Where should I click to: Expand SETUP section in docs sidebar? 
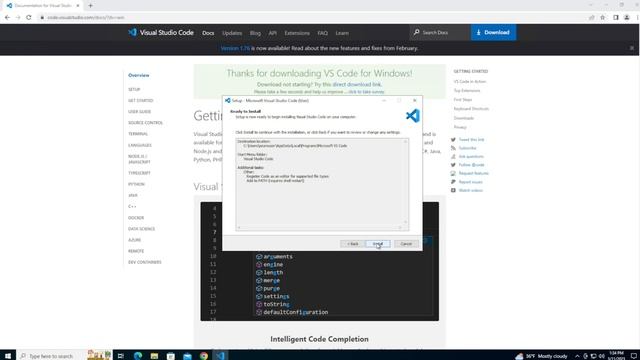(x=134, y=89)
